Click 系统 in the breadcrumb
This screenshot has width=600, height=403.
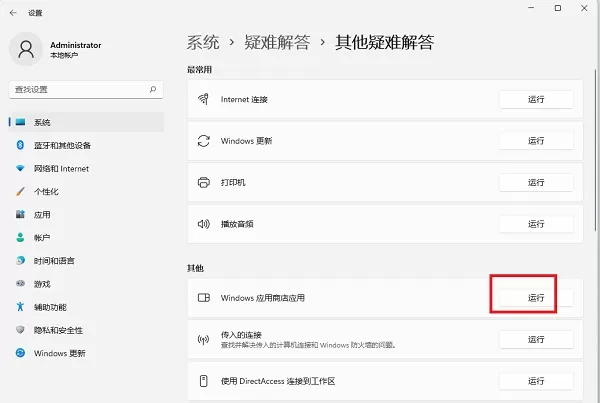pyautogui.click(x=203, y=42)
